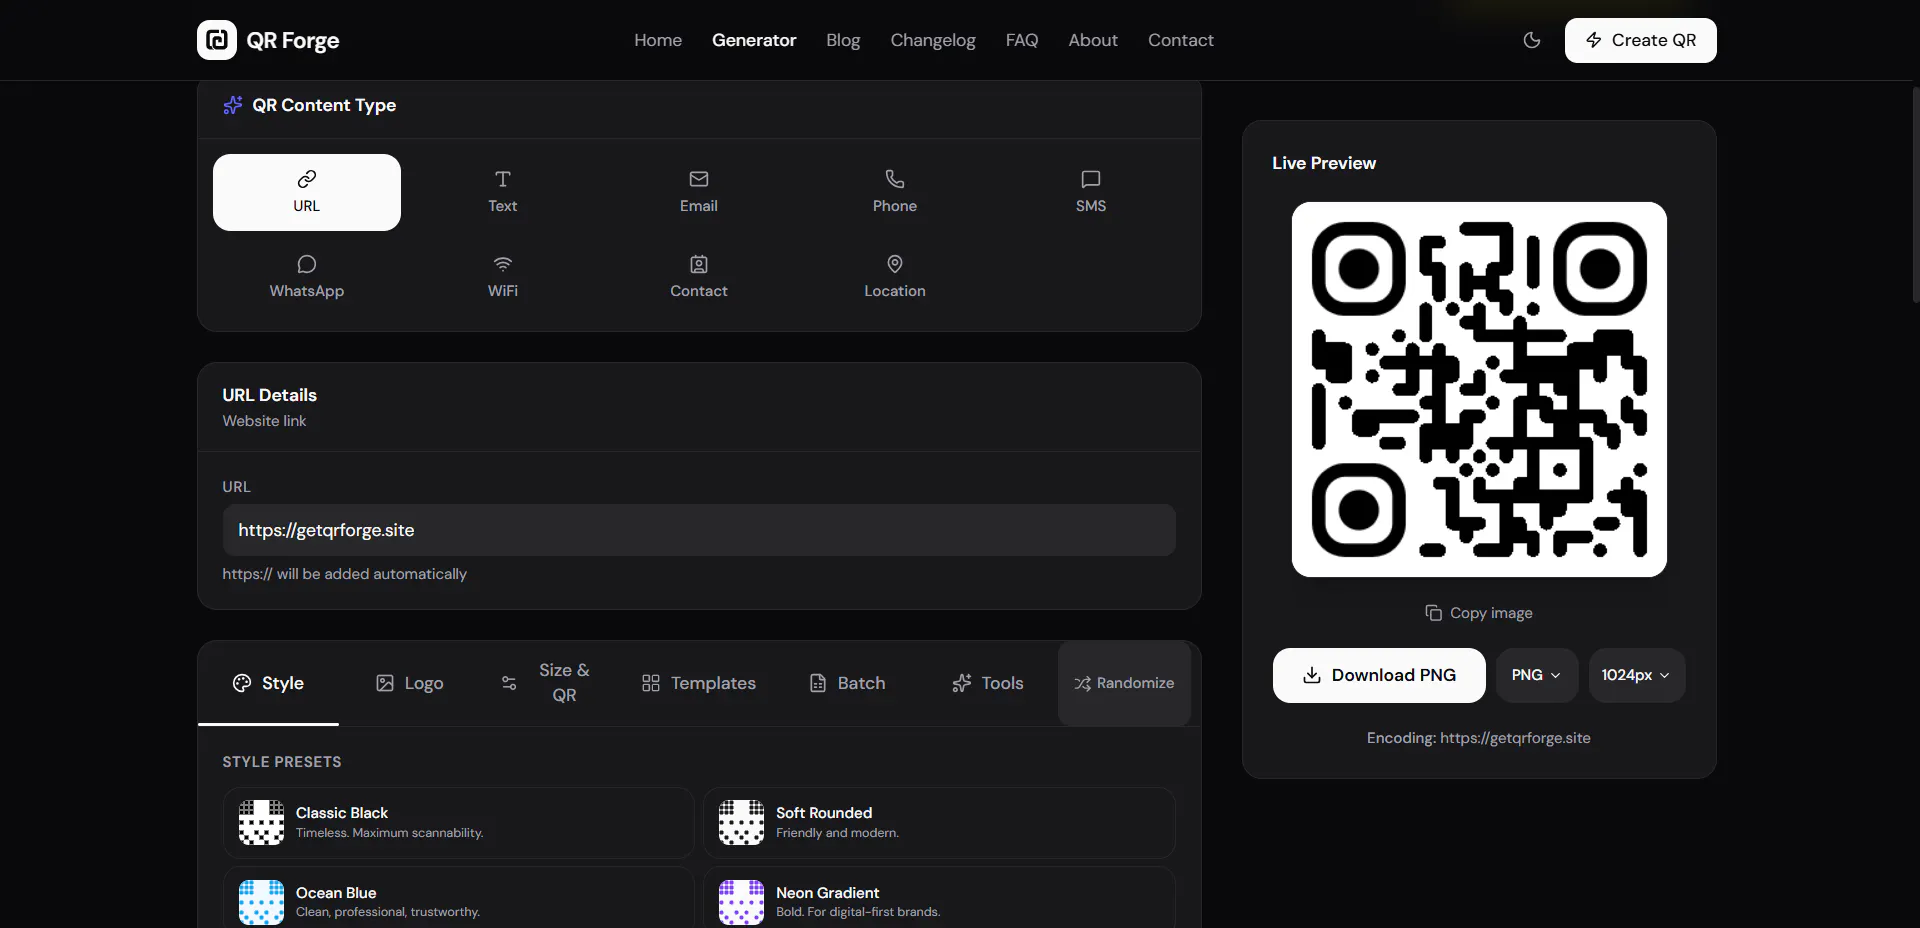Open the PNG format dropdown
The height and width of the screenshot is (928, 1920).
coord(1536,675)
